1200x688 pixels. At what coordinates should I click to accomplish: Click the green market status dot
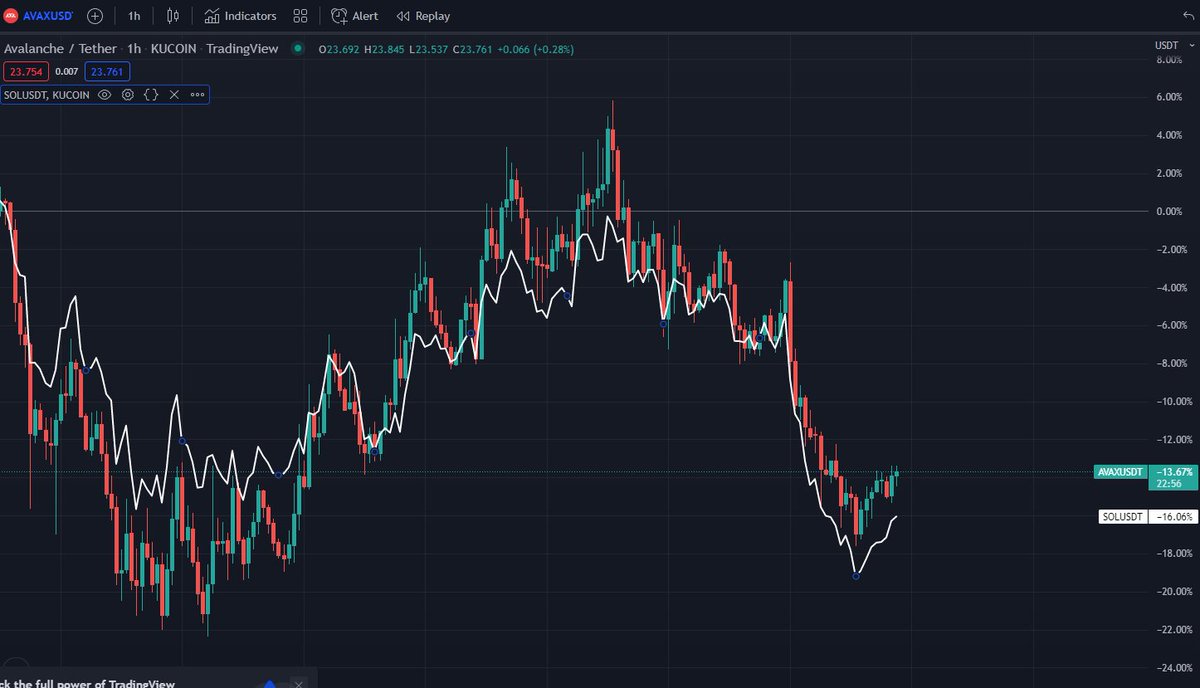pos(298,48)
